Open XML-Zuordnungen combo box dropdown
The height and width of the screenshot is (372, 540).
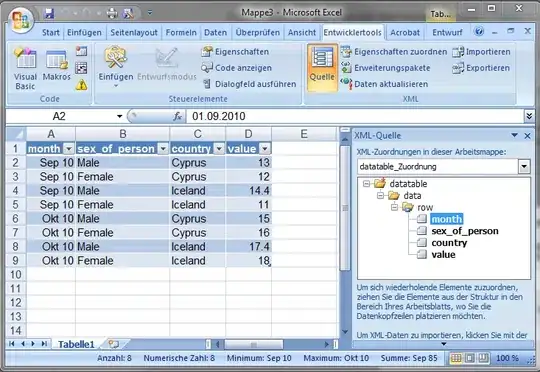tap(524, 167)
